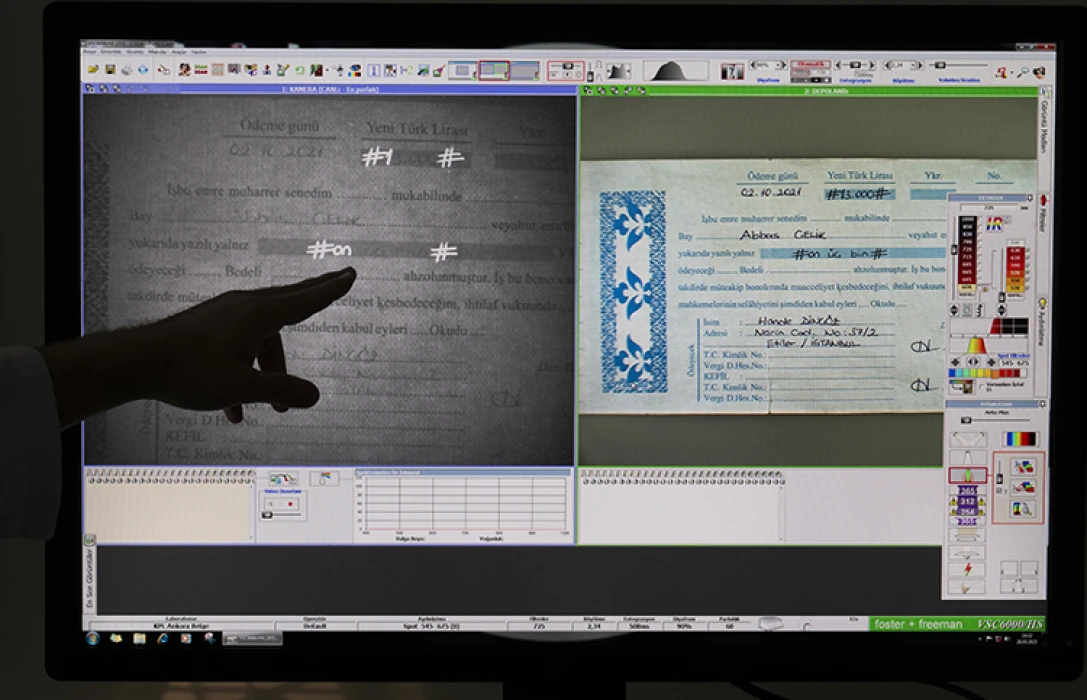The height and width of the screenshot is (700, 1087).
Task: Click the printer icon in toolbar
Action: [127, 70]
